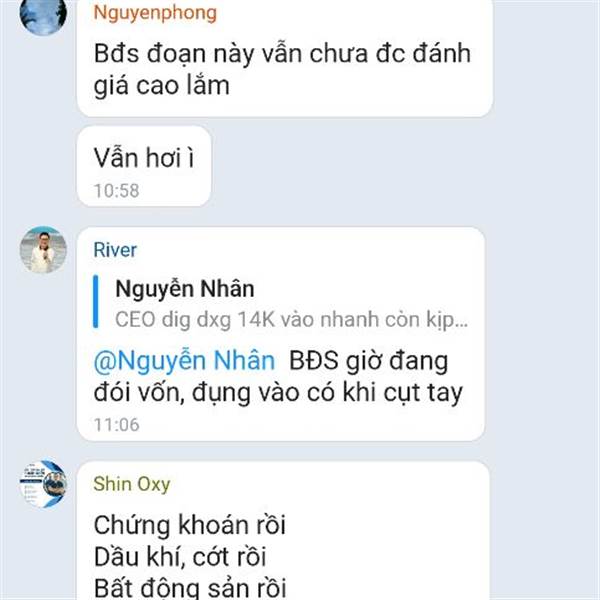Open River's profile avatar
Image resolution: width=600 pixels, height=600 pixels.
pos(43,249)
